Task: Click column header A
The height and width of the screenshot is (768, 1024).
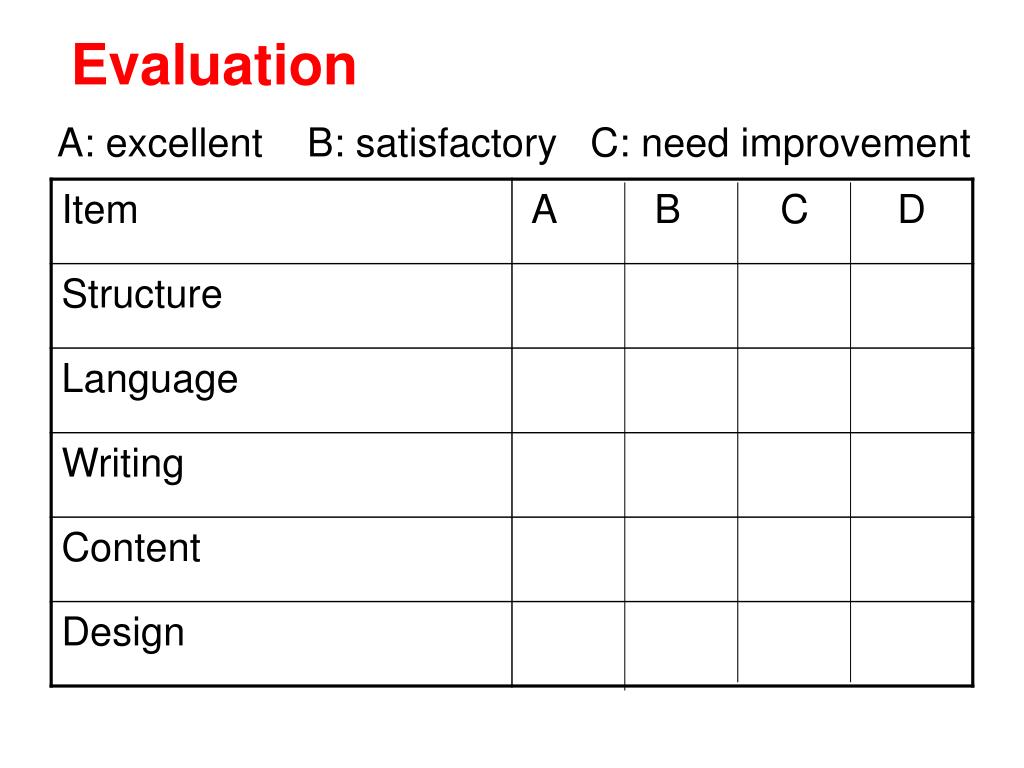Action: (x=568, y=222)
